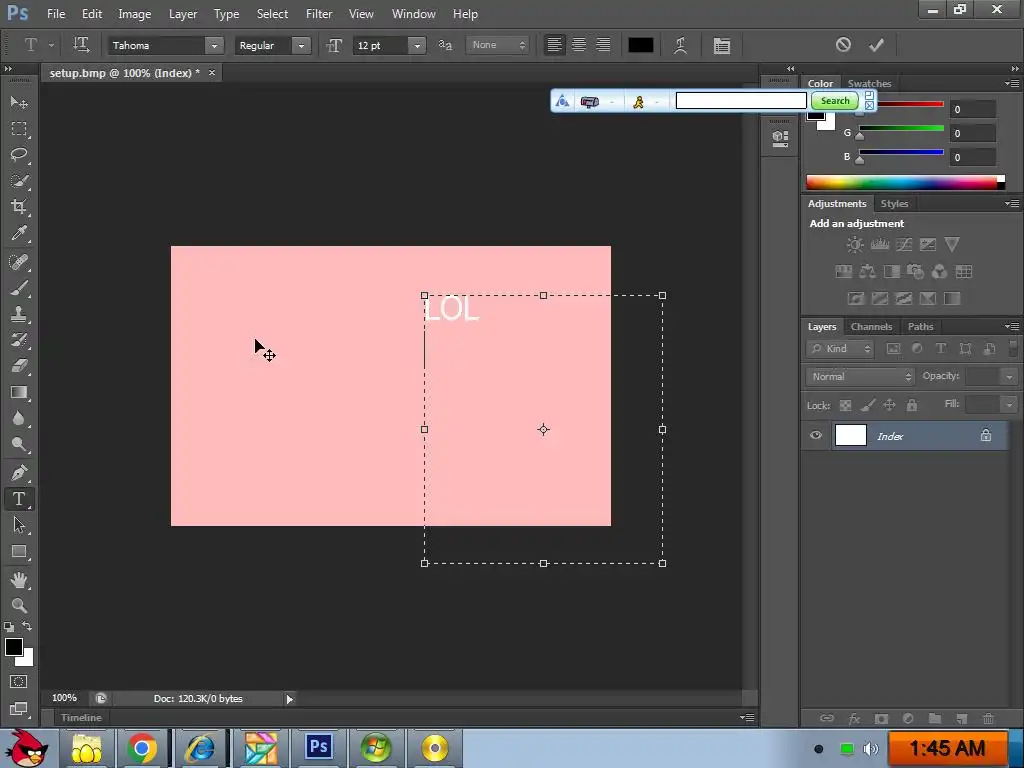
Task: Select the Lasso tool
Action: click(x=19, y=155)
